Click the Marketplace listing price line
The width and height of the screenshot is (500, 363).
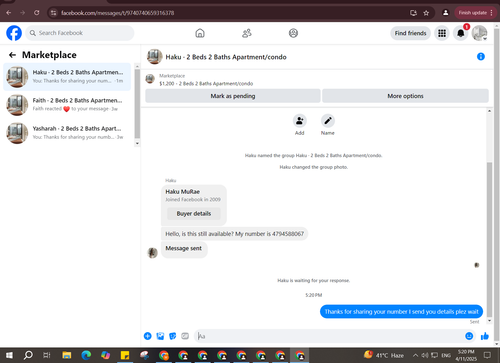[206, 84]
